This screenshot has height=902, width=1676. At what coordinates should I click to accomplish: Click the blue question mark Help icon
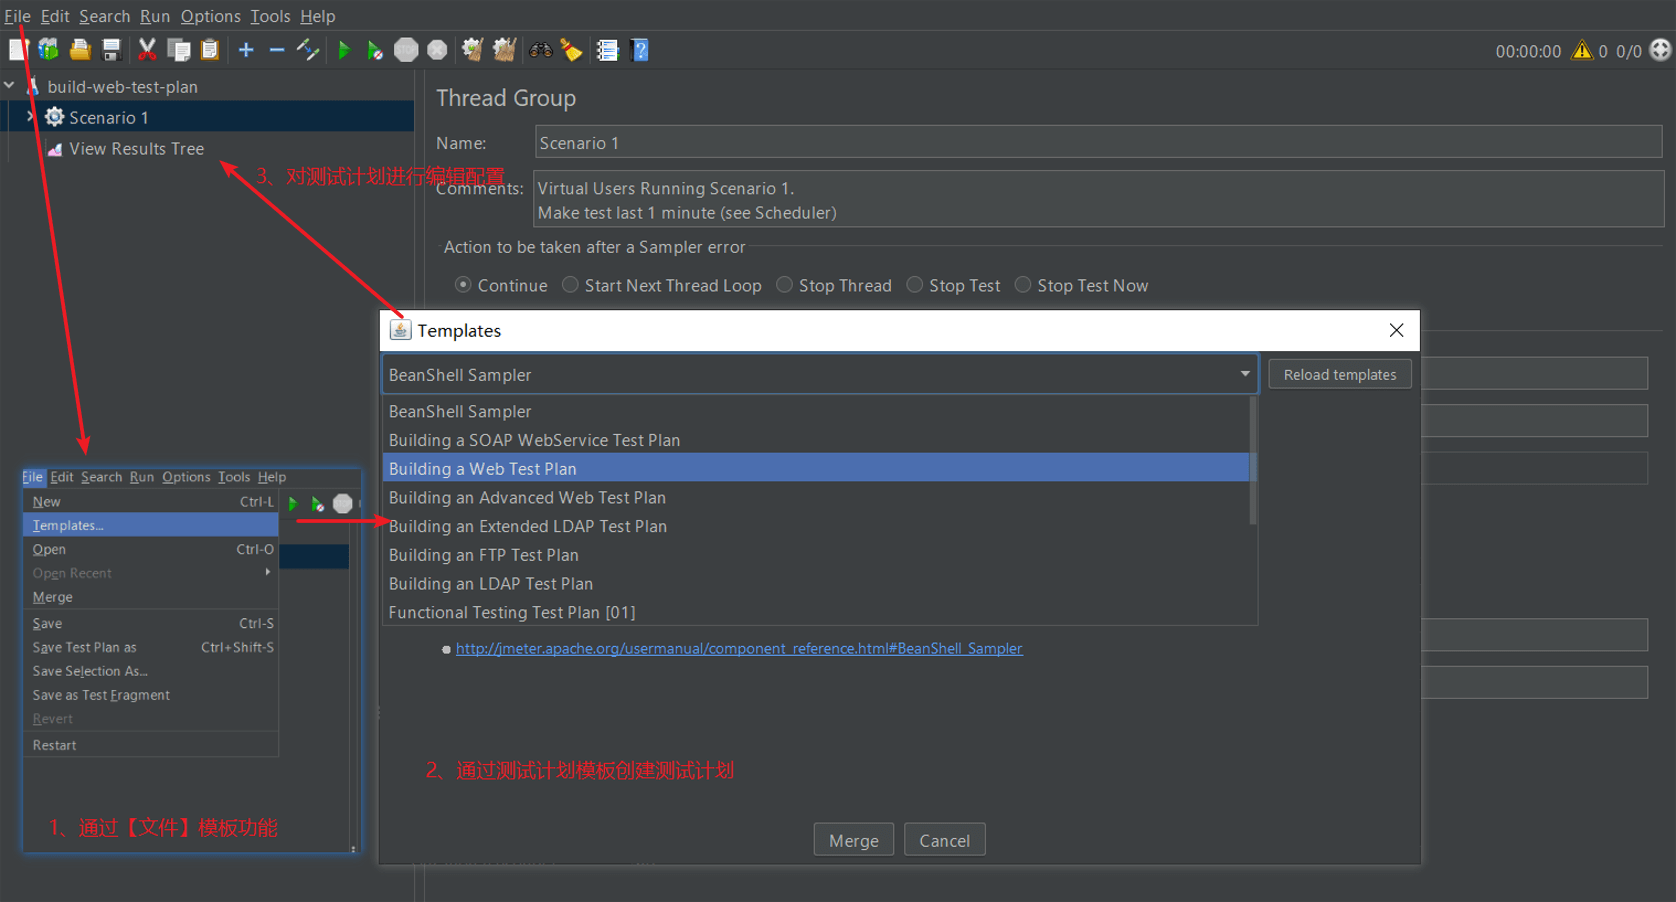pos(640,49)
